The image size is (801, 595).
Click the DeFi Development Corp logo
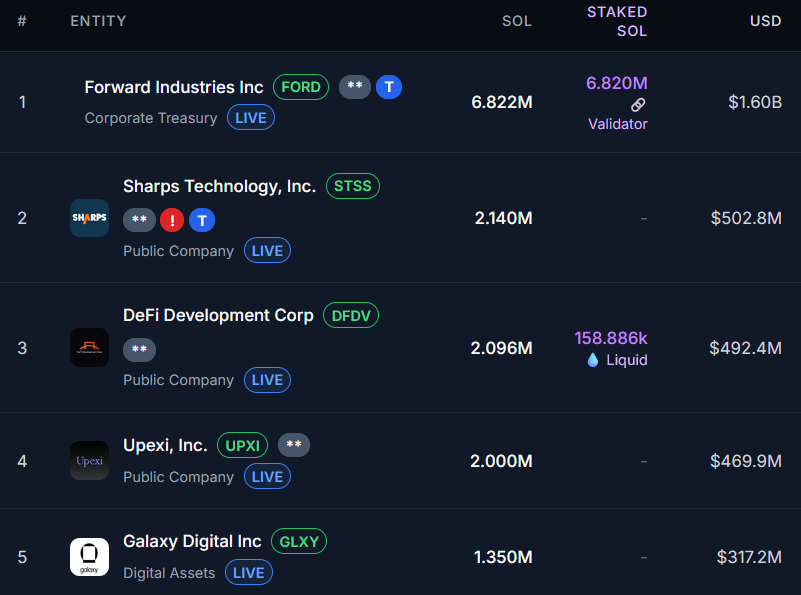coord(89,347)
